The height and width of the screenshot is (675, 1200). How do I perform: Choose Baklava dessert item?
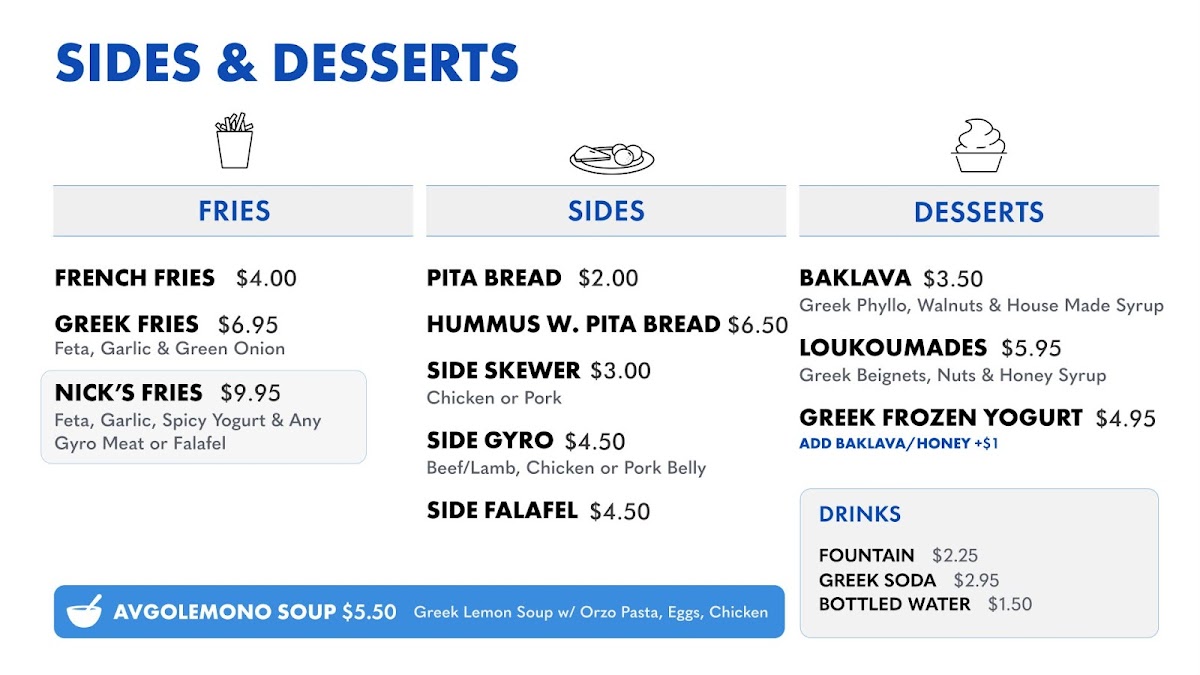(891, 279)
